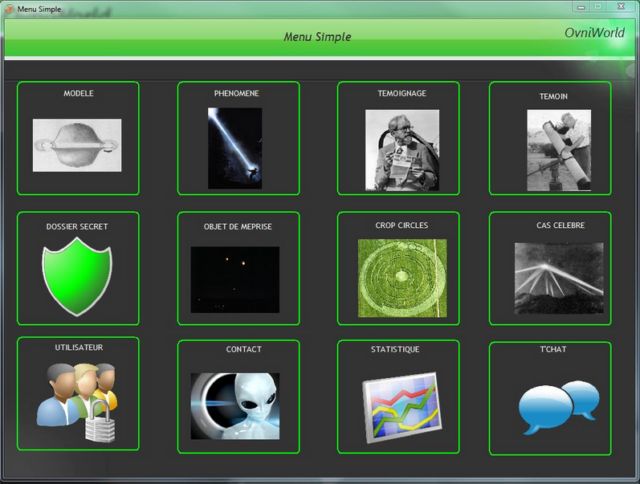
Task: Click the CONTACT label
Action: pos(244,349)
